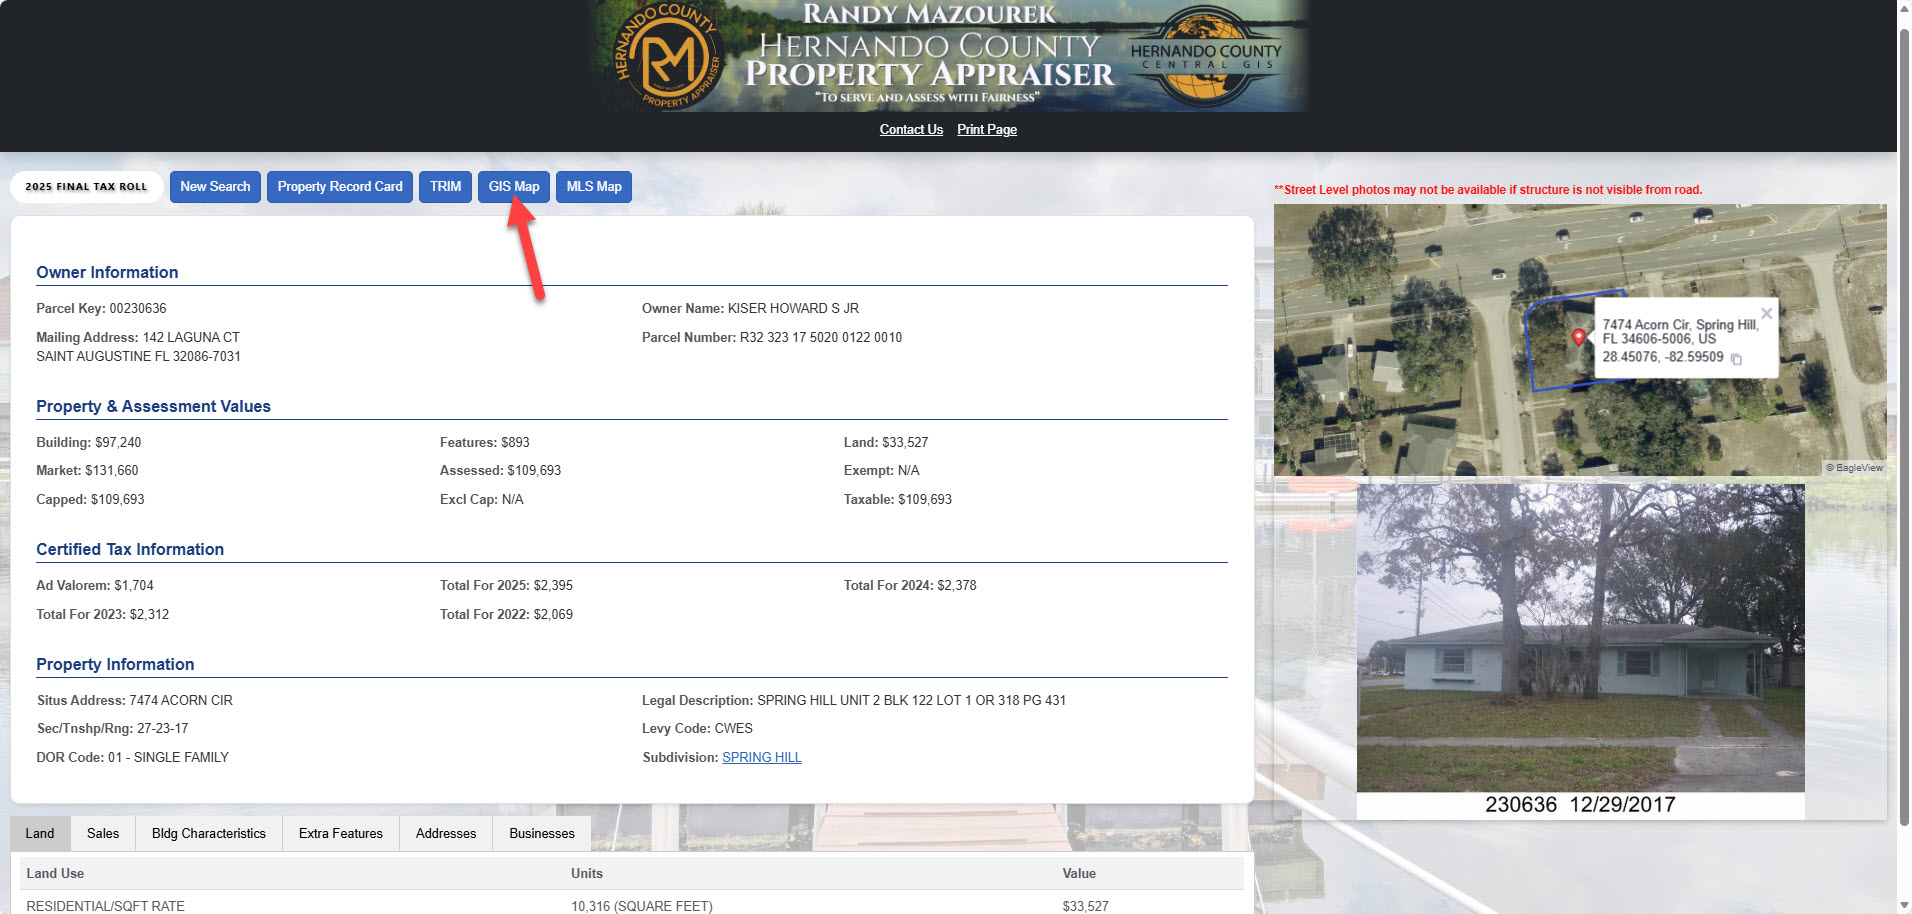Click the 2025 FINAL TAX ROLL badge

86,186
